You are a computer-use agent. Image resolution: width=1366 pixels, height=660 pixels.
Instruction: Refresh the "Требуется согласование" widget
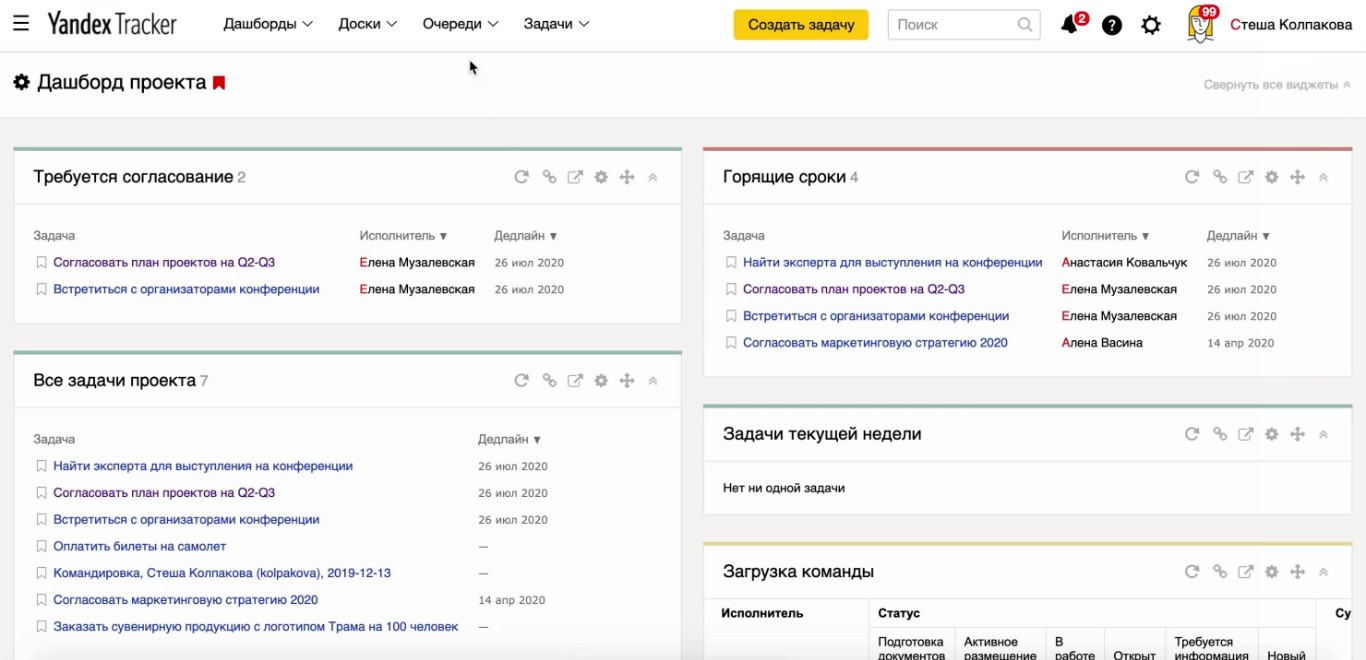coord(521,176)
